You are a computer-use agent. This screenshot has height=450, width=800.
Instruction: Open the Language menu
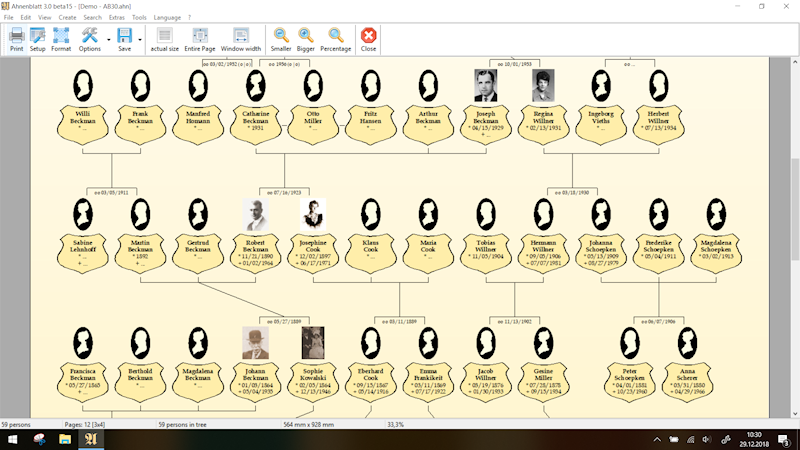tap(167, 17)
